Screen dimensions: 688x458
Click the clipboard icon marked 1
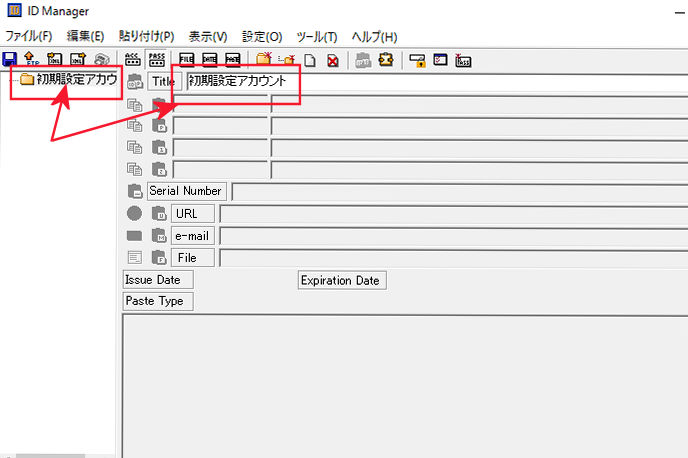point(159,147)
